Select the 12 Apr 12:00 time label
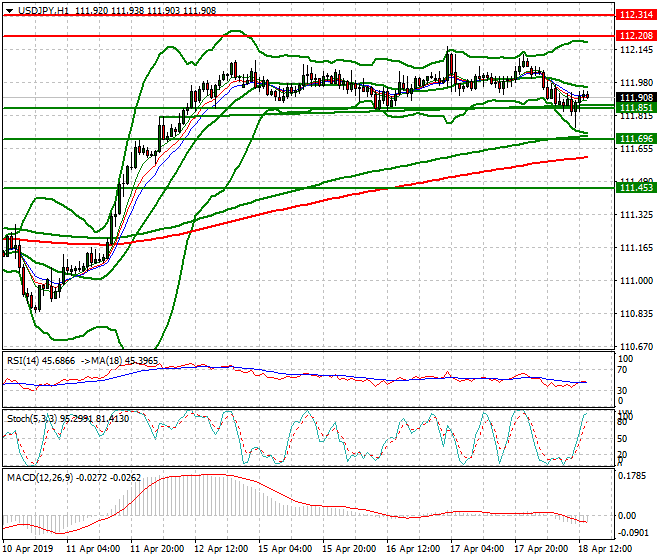This screenshot has height=560, width=660. (221, 549)
